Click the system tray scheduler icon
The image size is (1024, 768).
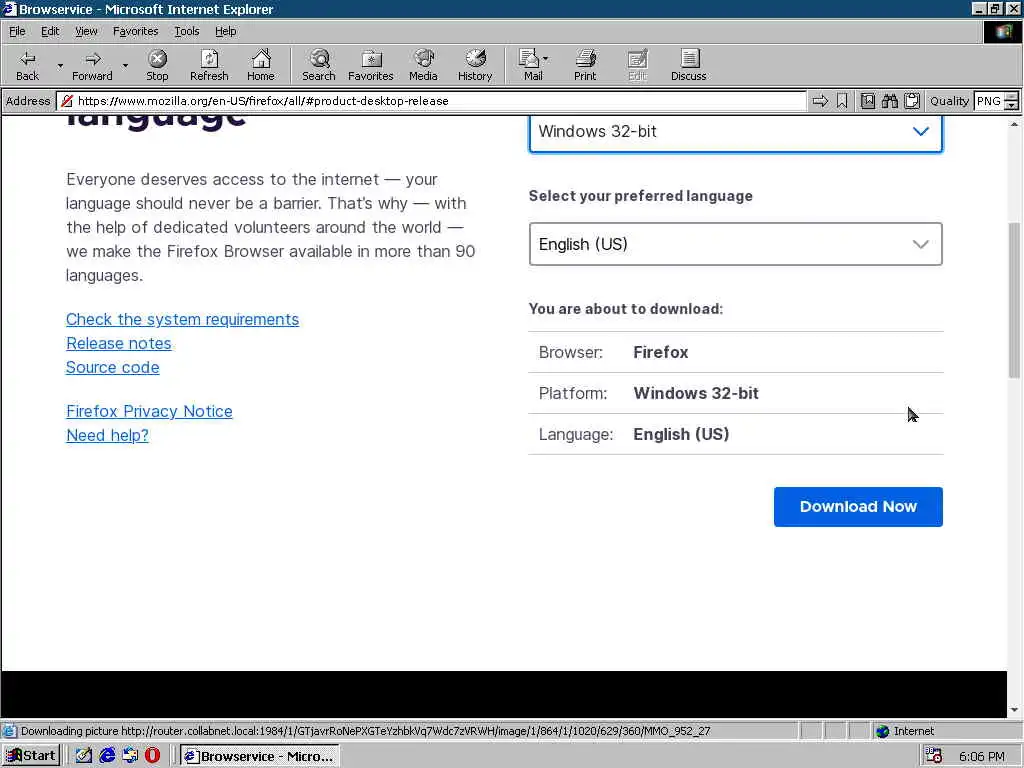pyautogui.click(x=934, y=756)
